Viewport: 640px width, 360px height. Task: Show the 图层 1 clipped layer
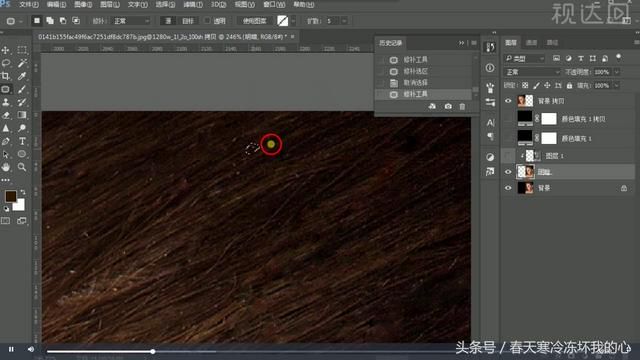[x=508, y=156]
